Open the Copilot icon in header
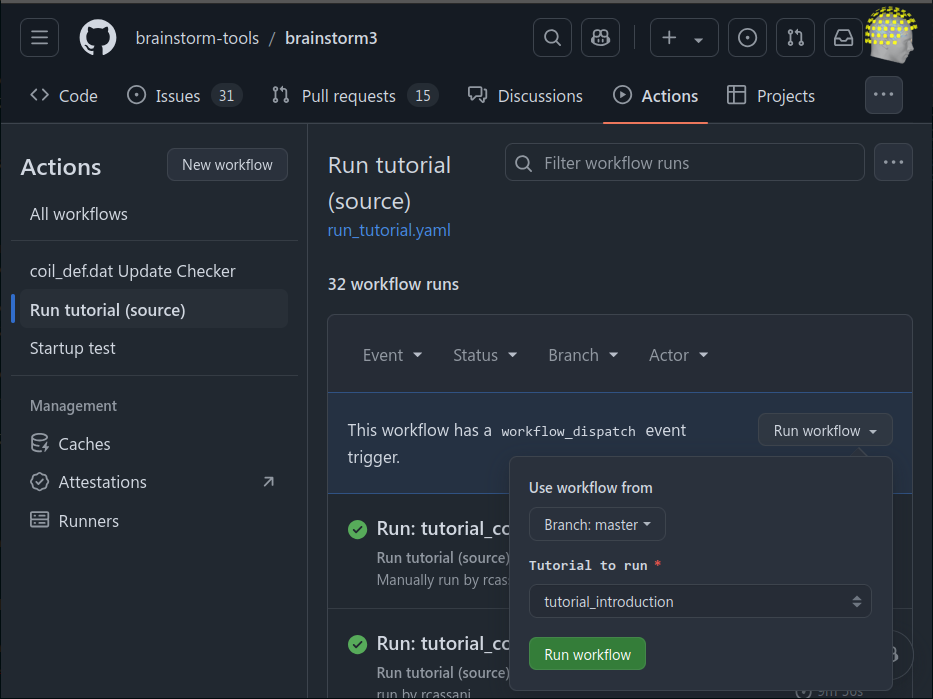This screenshot has width=933, height=699. (600, 38)
